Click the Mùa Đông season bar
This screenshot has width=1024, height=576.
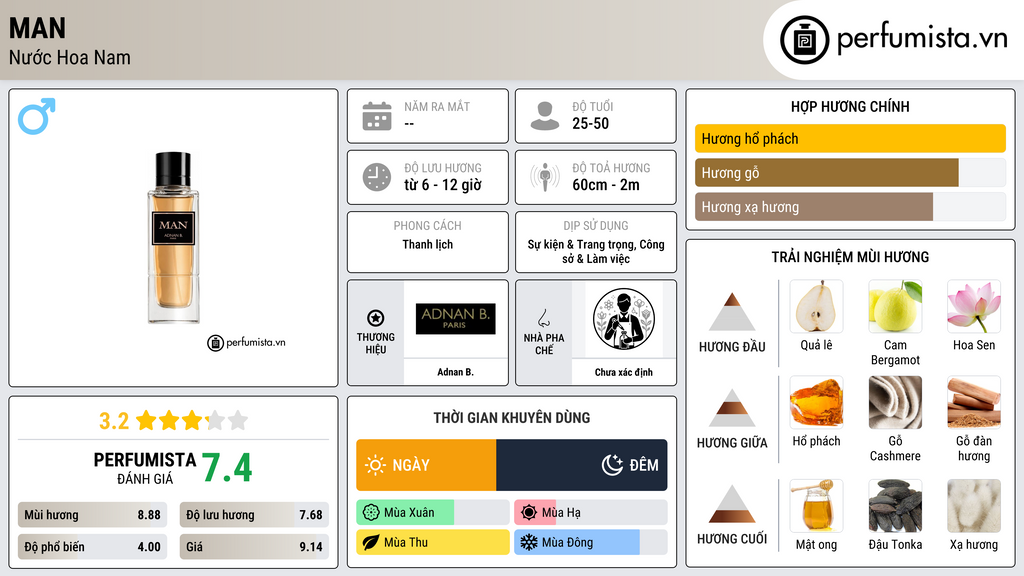(590, 542)
